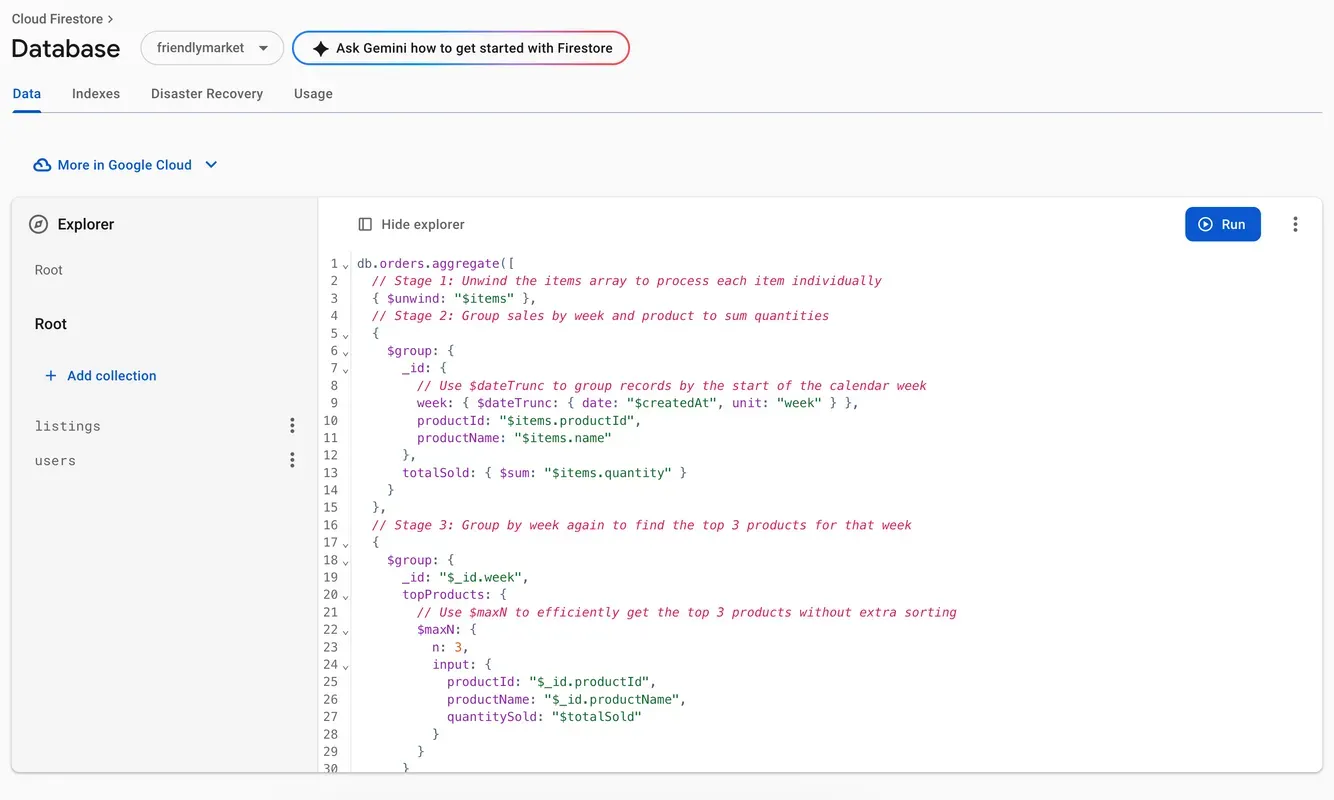This screenshot has height=800, width=1334.
Task: Click line number 29 in the gutter
Action: click(330, 751)
